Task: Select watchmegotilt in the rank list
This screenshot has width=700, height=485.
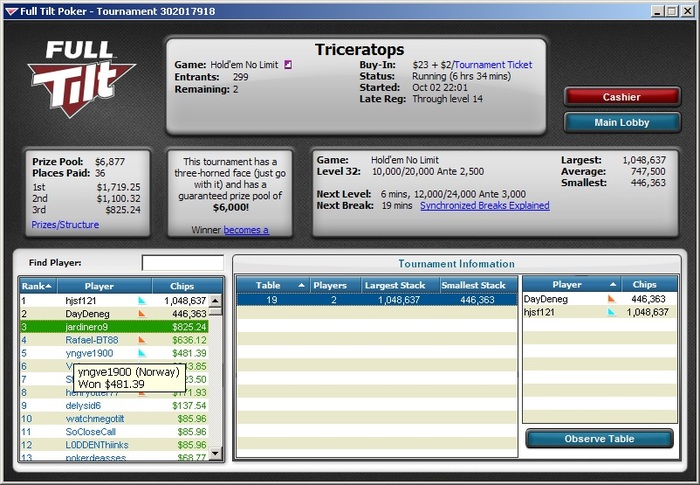Action: [114, 418]
